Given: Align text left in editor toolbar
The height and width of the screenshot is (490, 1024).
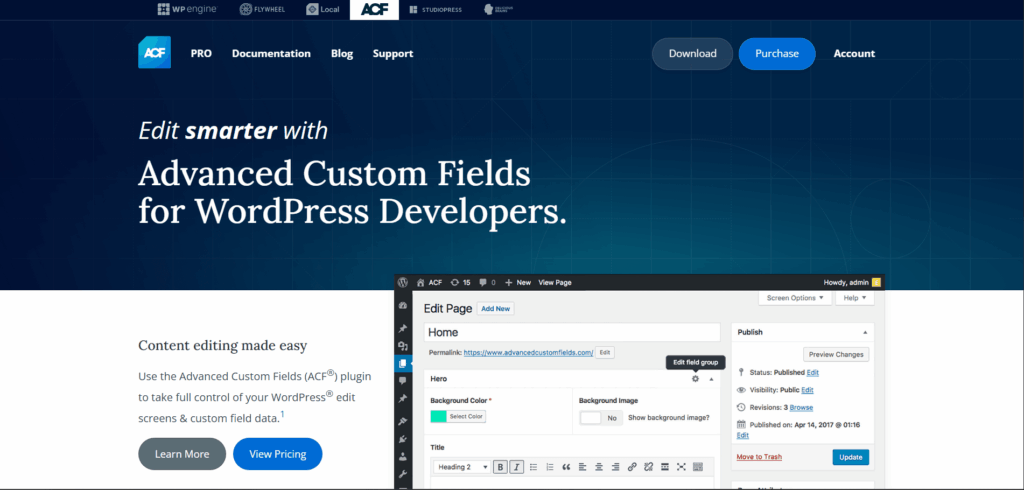Looking at the screenshot, I should coord(583,467).
